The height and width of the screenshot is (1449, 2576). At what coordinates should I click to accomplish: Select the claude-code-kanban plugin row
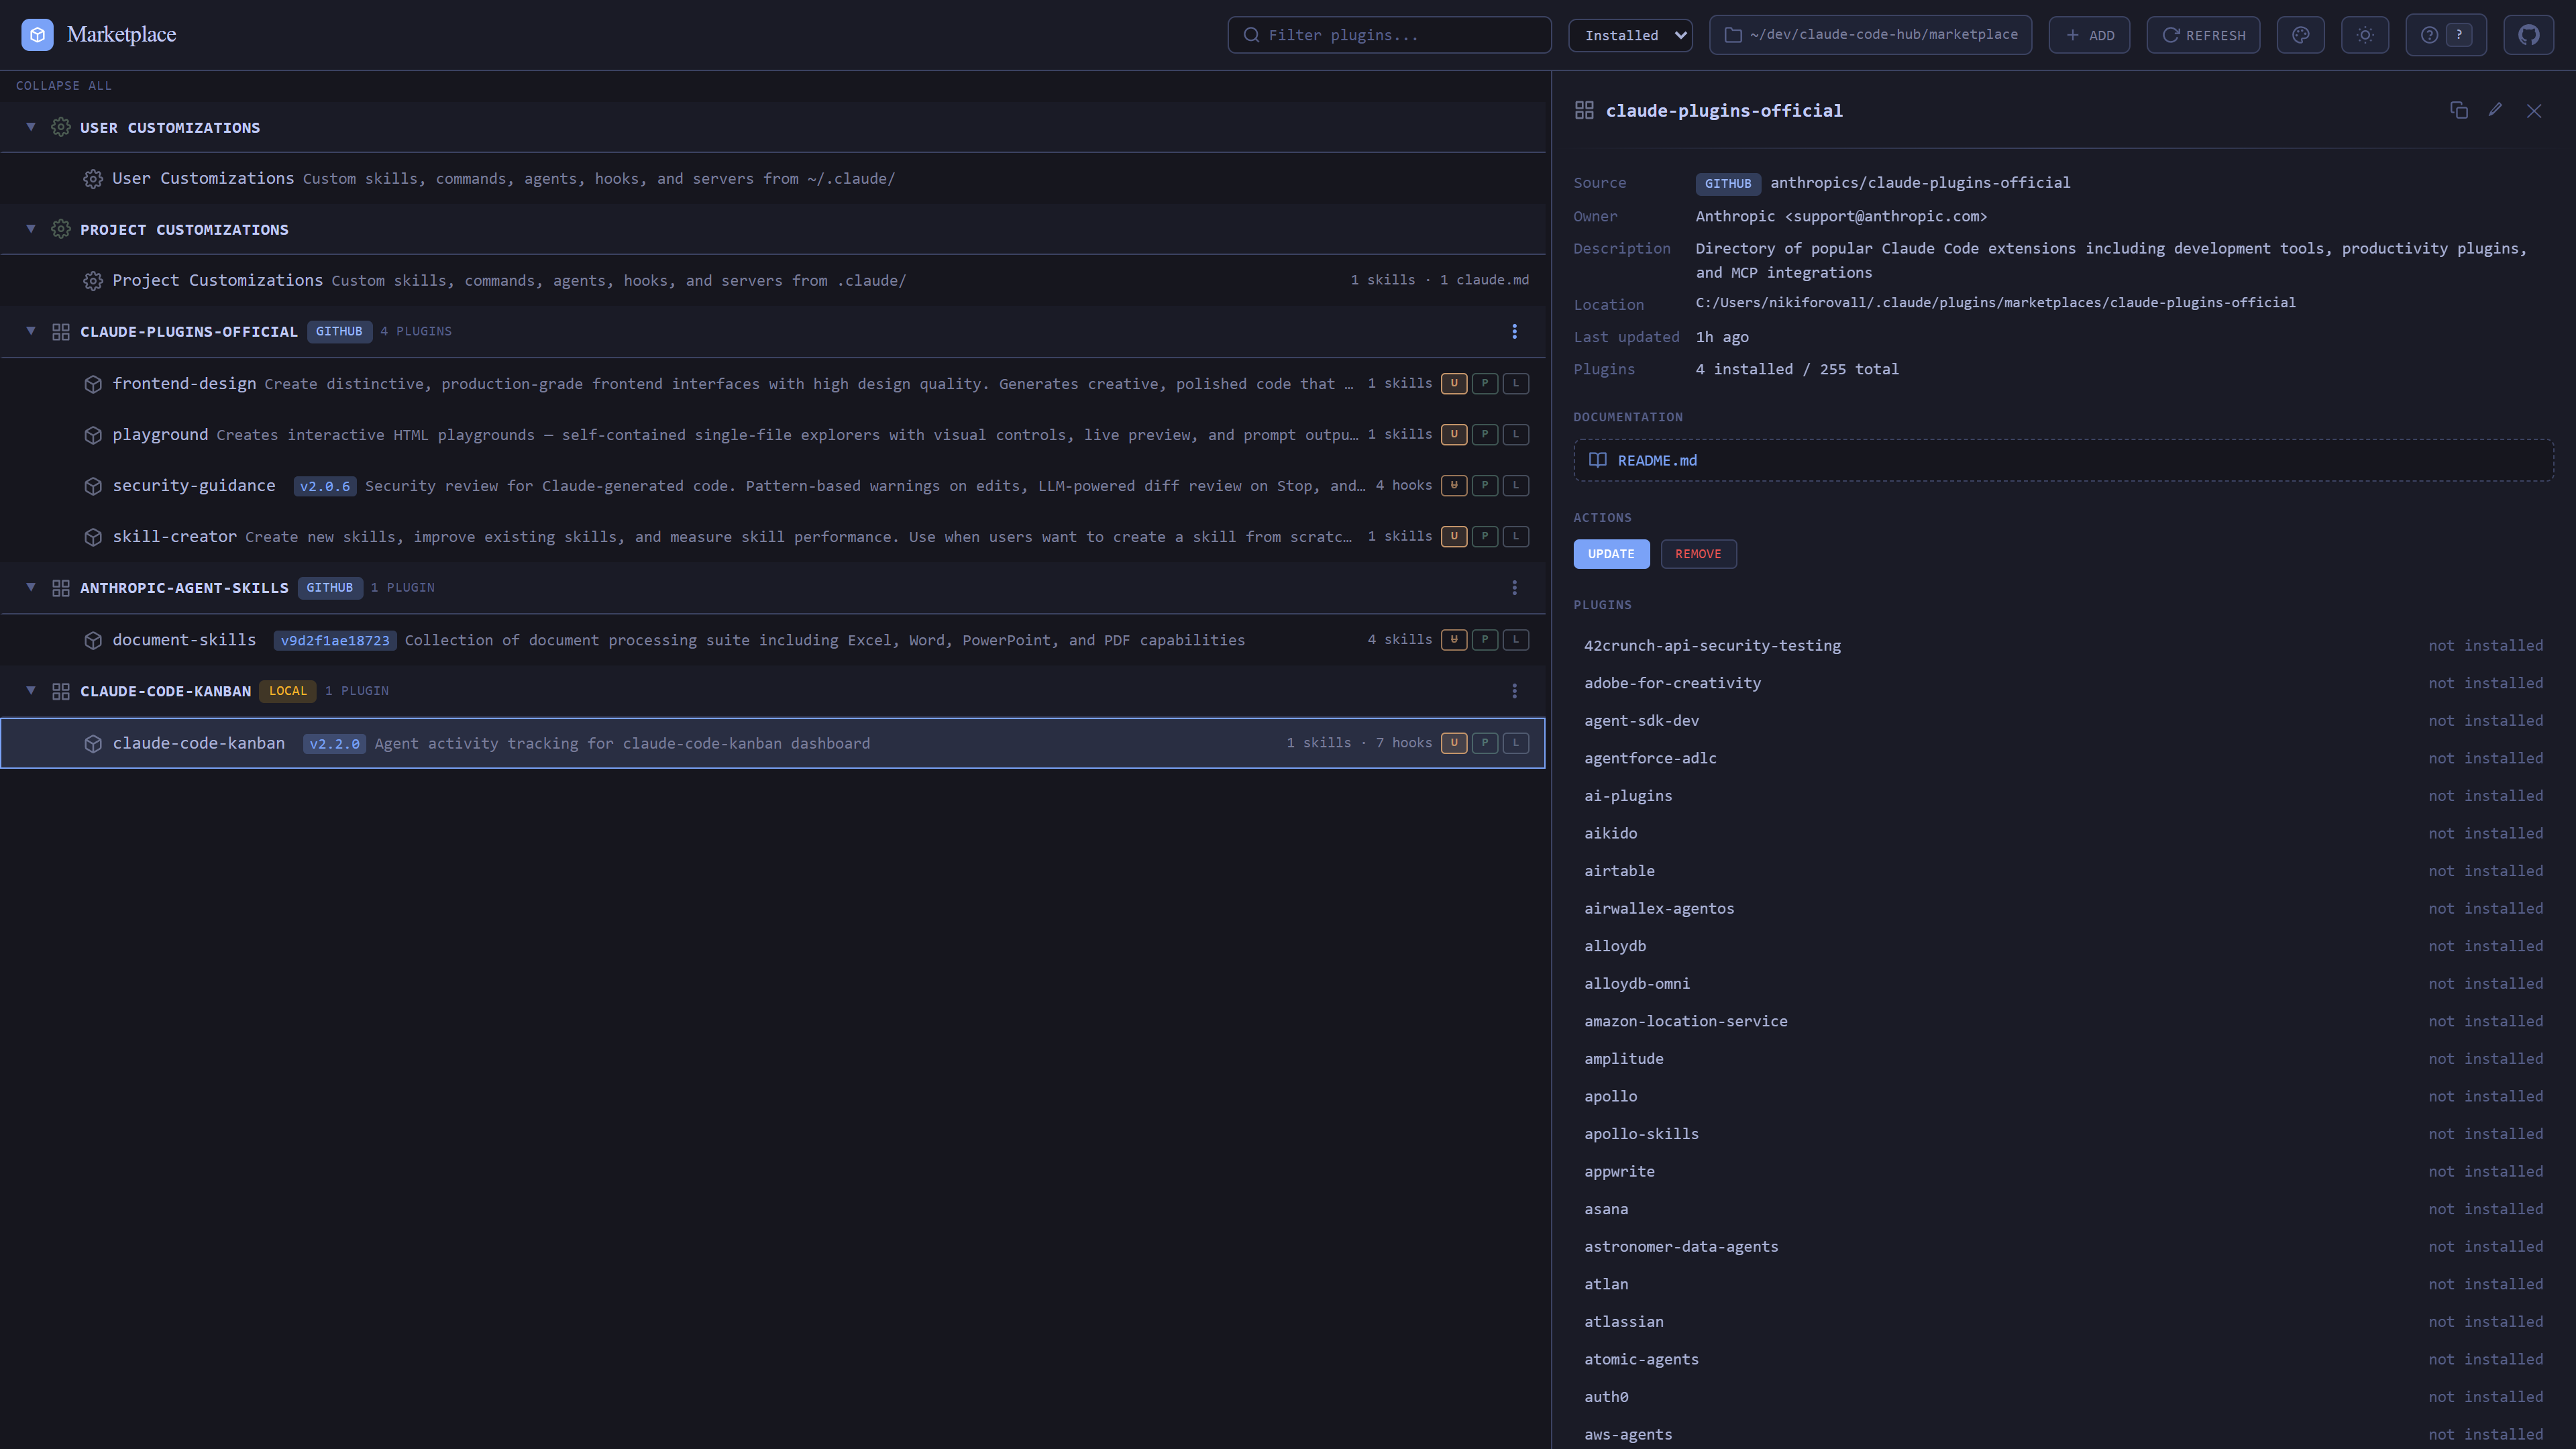[x=773, y=743]
